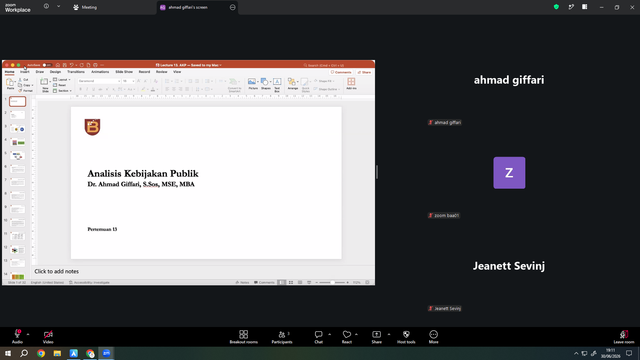Viewport: 640px width, 360px height.
Task: Expand the Chat options arrow
Action: [x=329, y=334]
